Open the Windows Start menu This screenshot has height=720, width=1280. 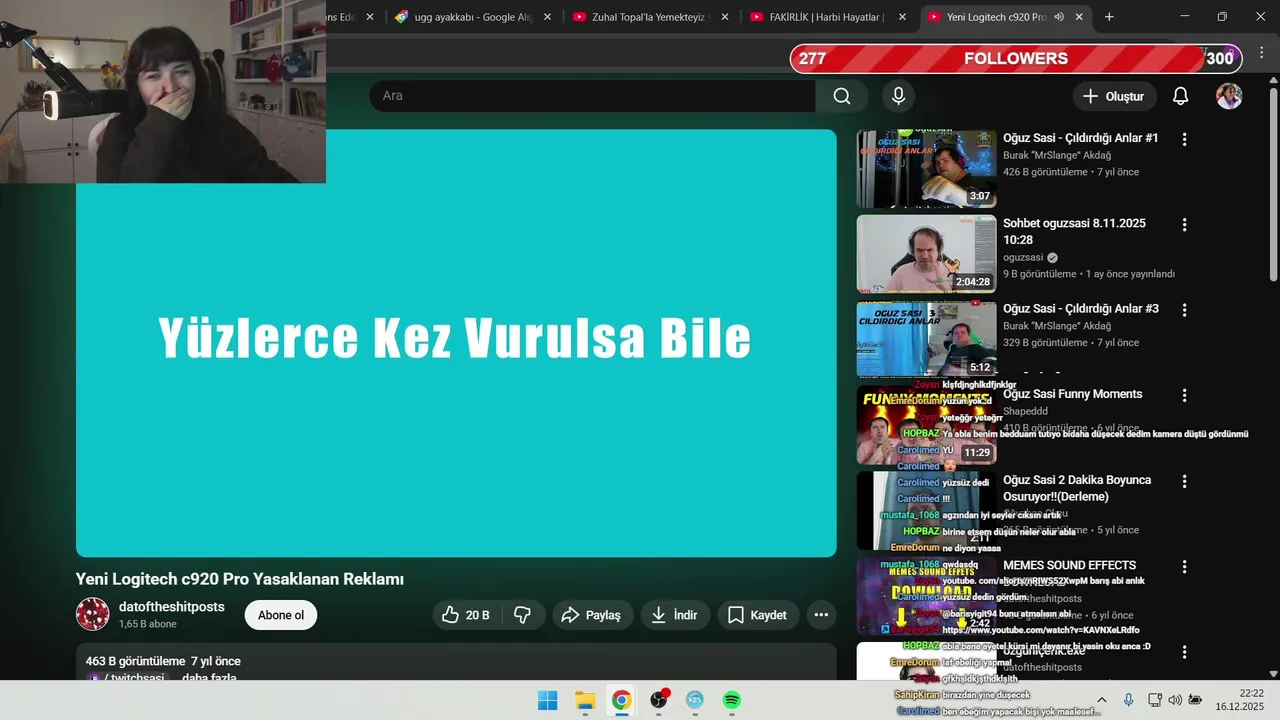coord(548,700)
